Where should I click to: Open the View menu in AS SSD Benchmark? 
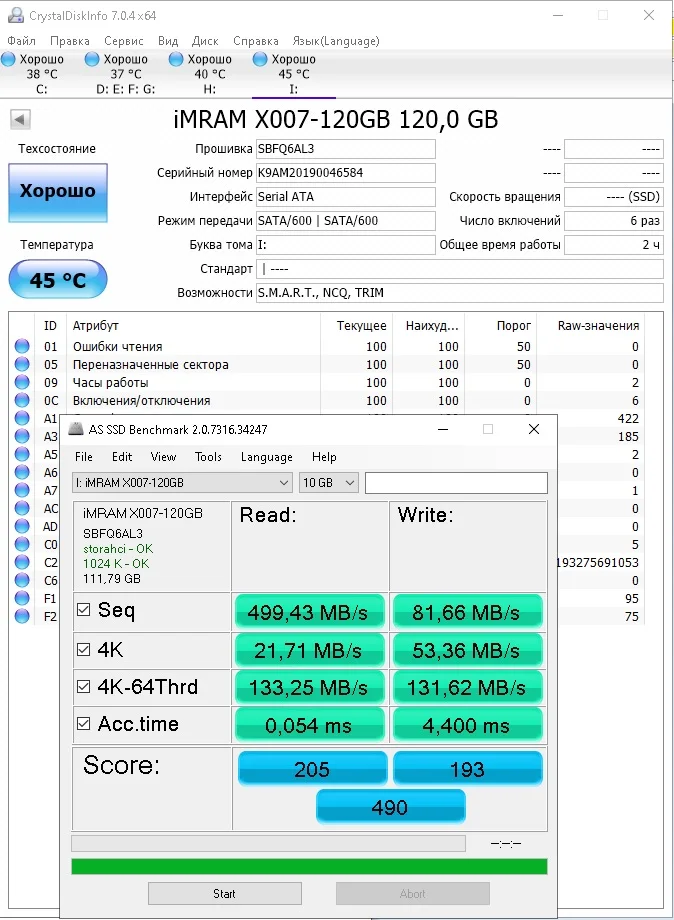(163, 456)
